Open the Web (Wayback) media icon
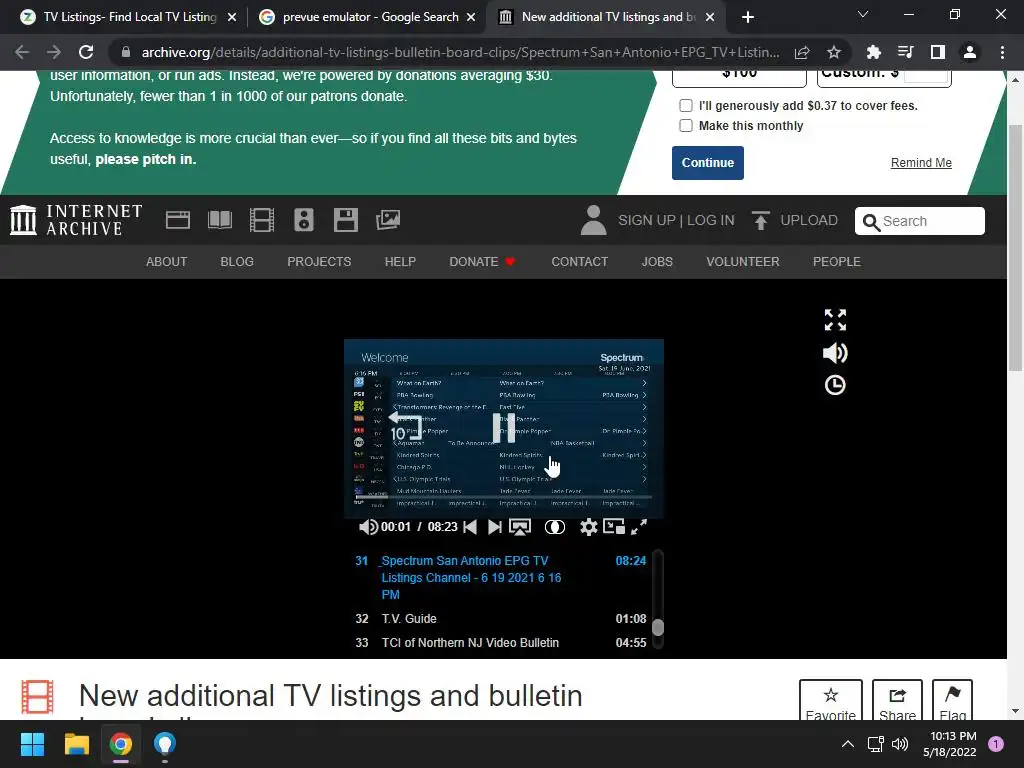The height and width of the screenshot is (768, 1024). coord(178,220)
